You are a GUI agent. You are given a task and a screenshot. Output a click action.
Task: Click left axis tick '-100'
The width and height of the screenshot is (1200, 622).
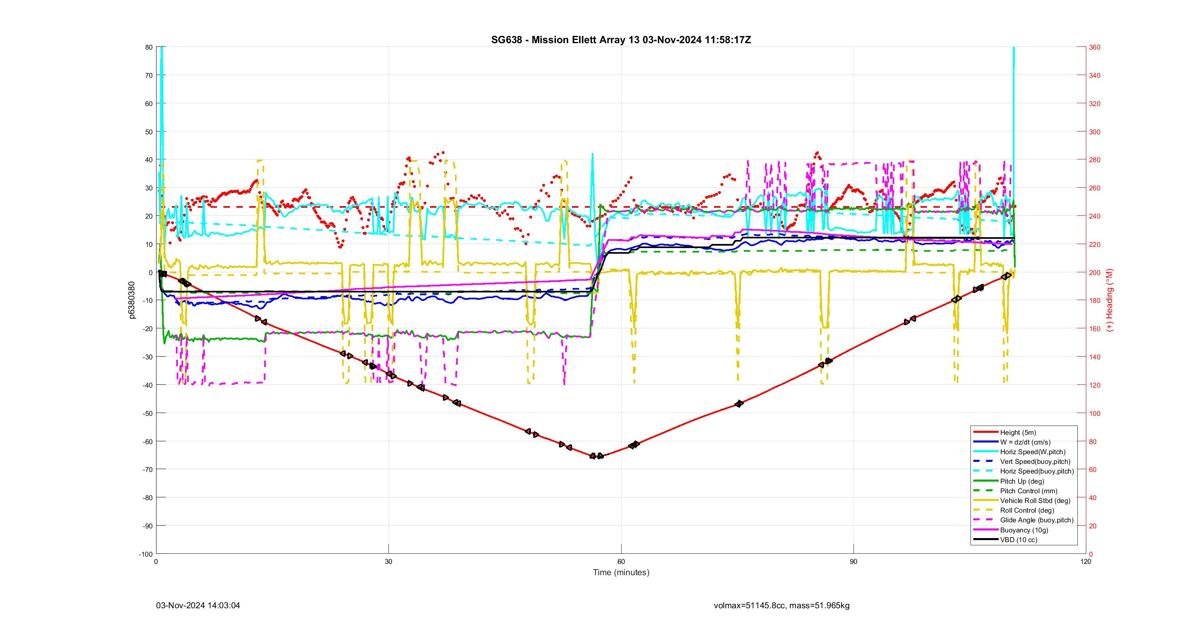145,554
